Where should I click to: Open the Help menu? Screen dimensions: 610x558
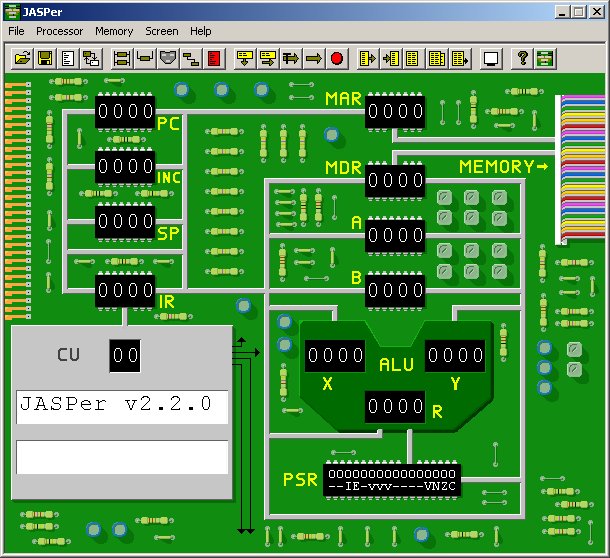click(x=201, y=31)
